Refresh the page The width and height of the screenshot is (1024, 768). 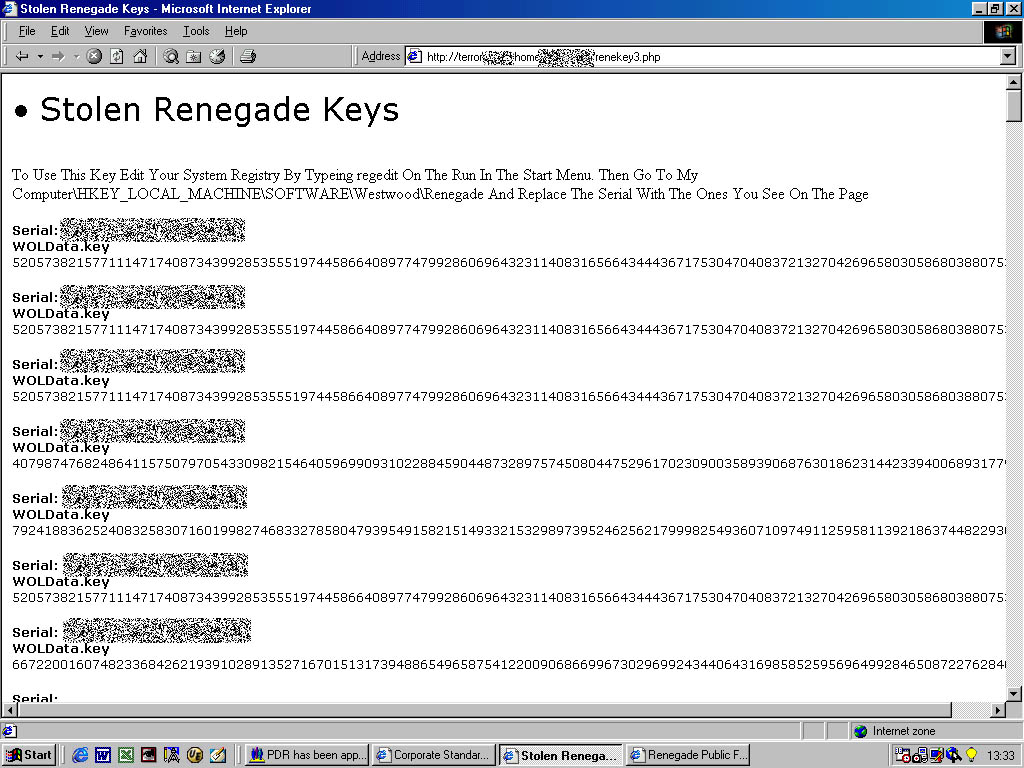pos(117,57)
